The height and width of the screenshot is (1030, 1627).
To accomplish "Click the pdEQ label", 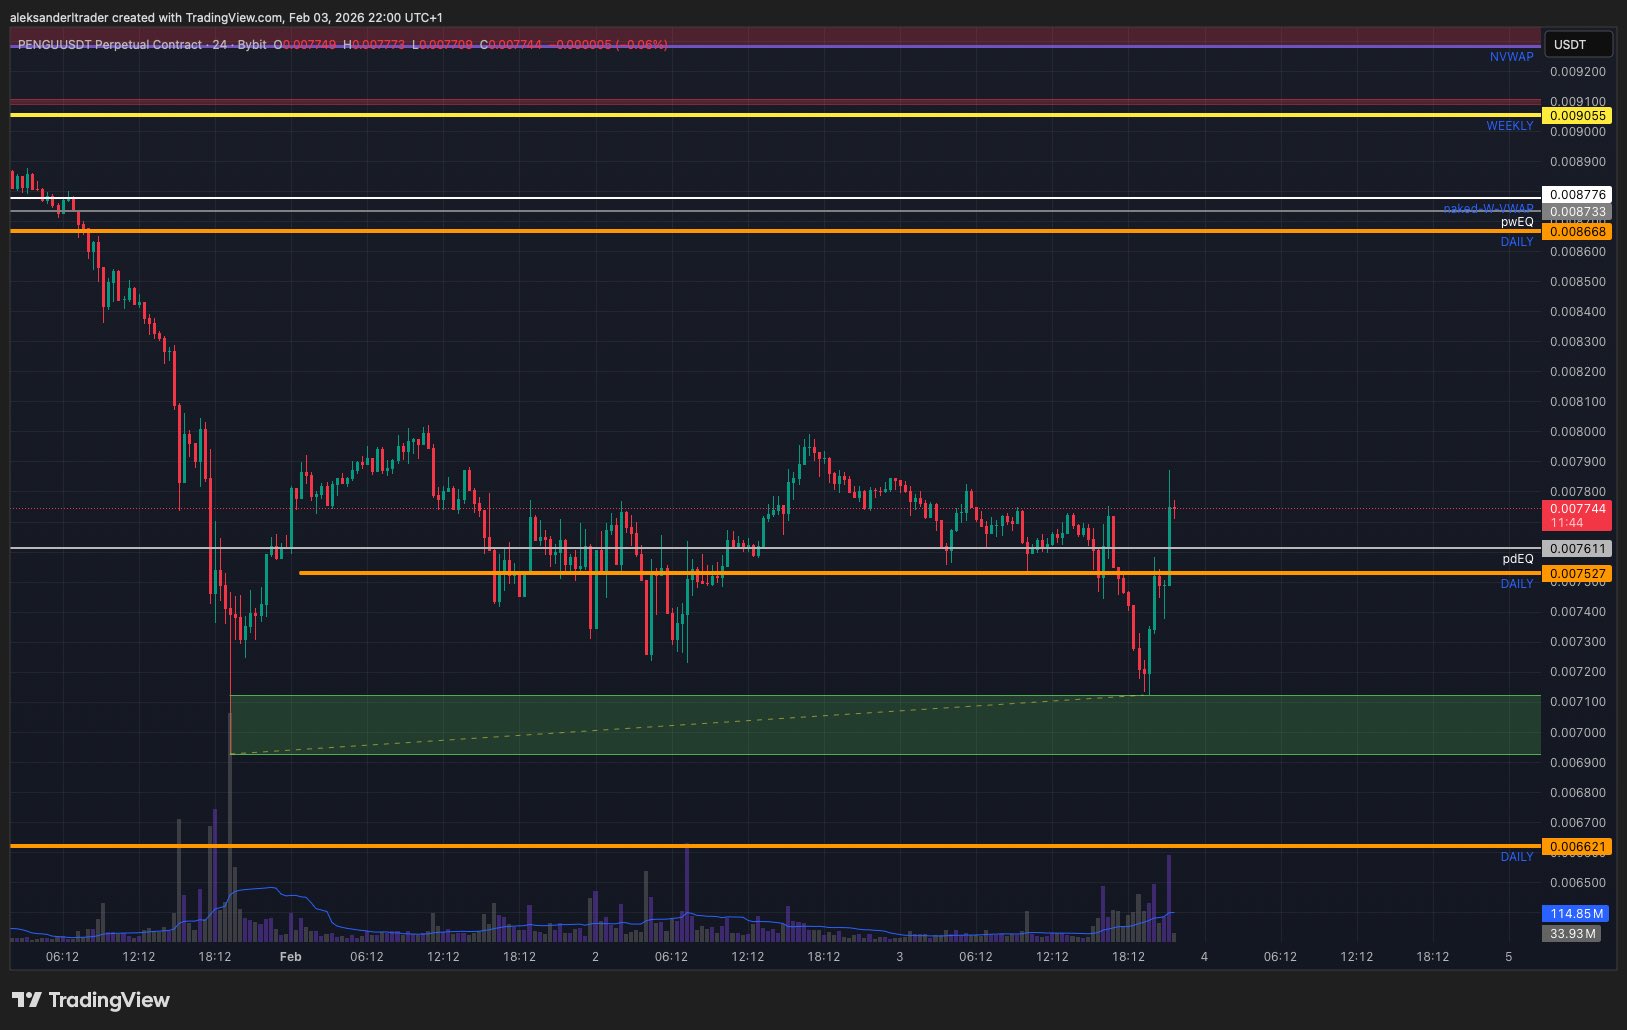I will point(1518,559).
